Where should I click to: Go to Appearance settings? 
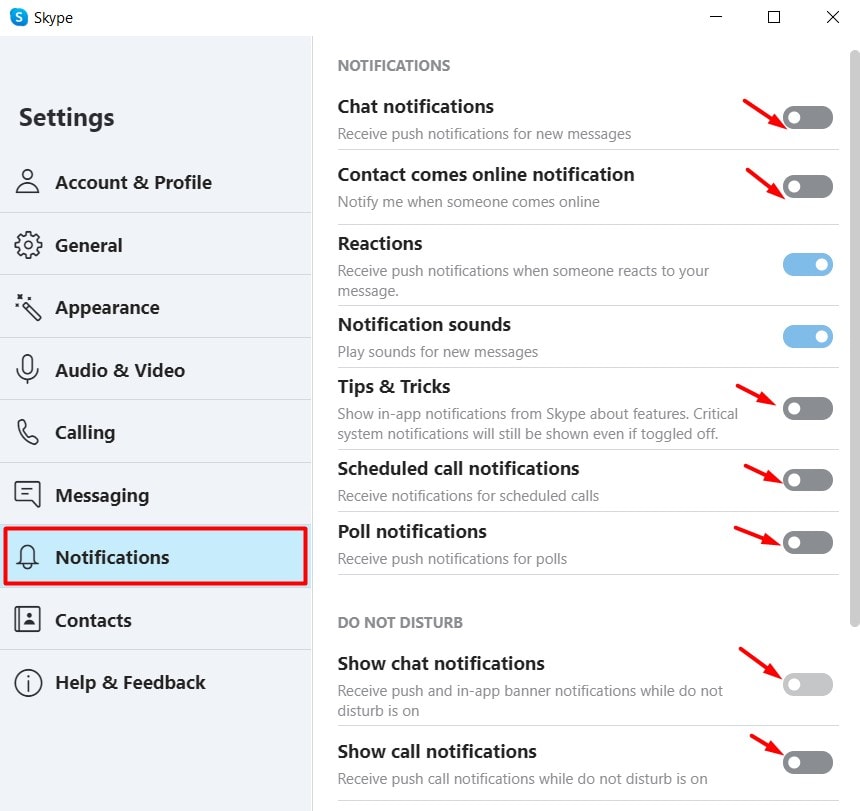[x=156, y=307]
